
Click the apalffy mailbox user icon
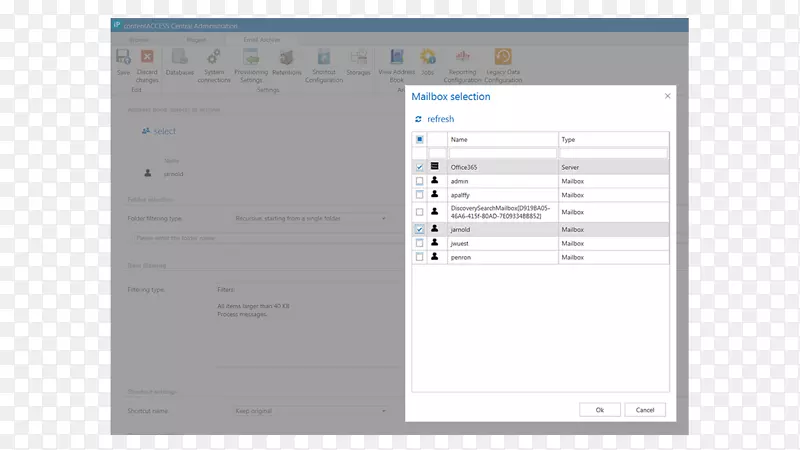[x=435, y=194]
